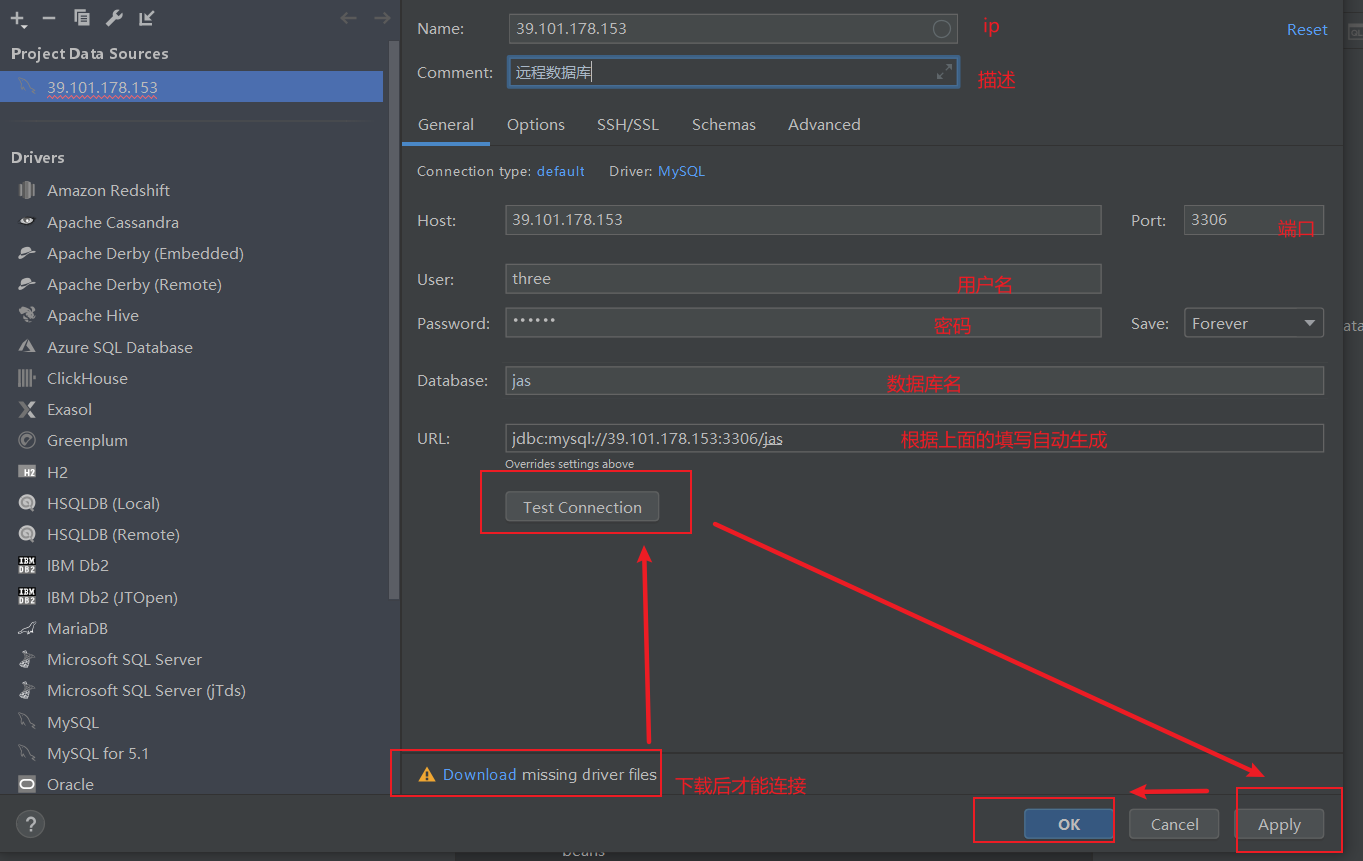Image resolution: width=1363 pixels, height=861 pixels.
Task: Click the ClickHouse driver icon
Action: (27, 378)
